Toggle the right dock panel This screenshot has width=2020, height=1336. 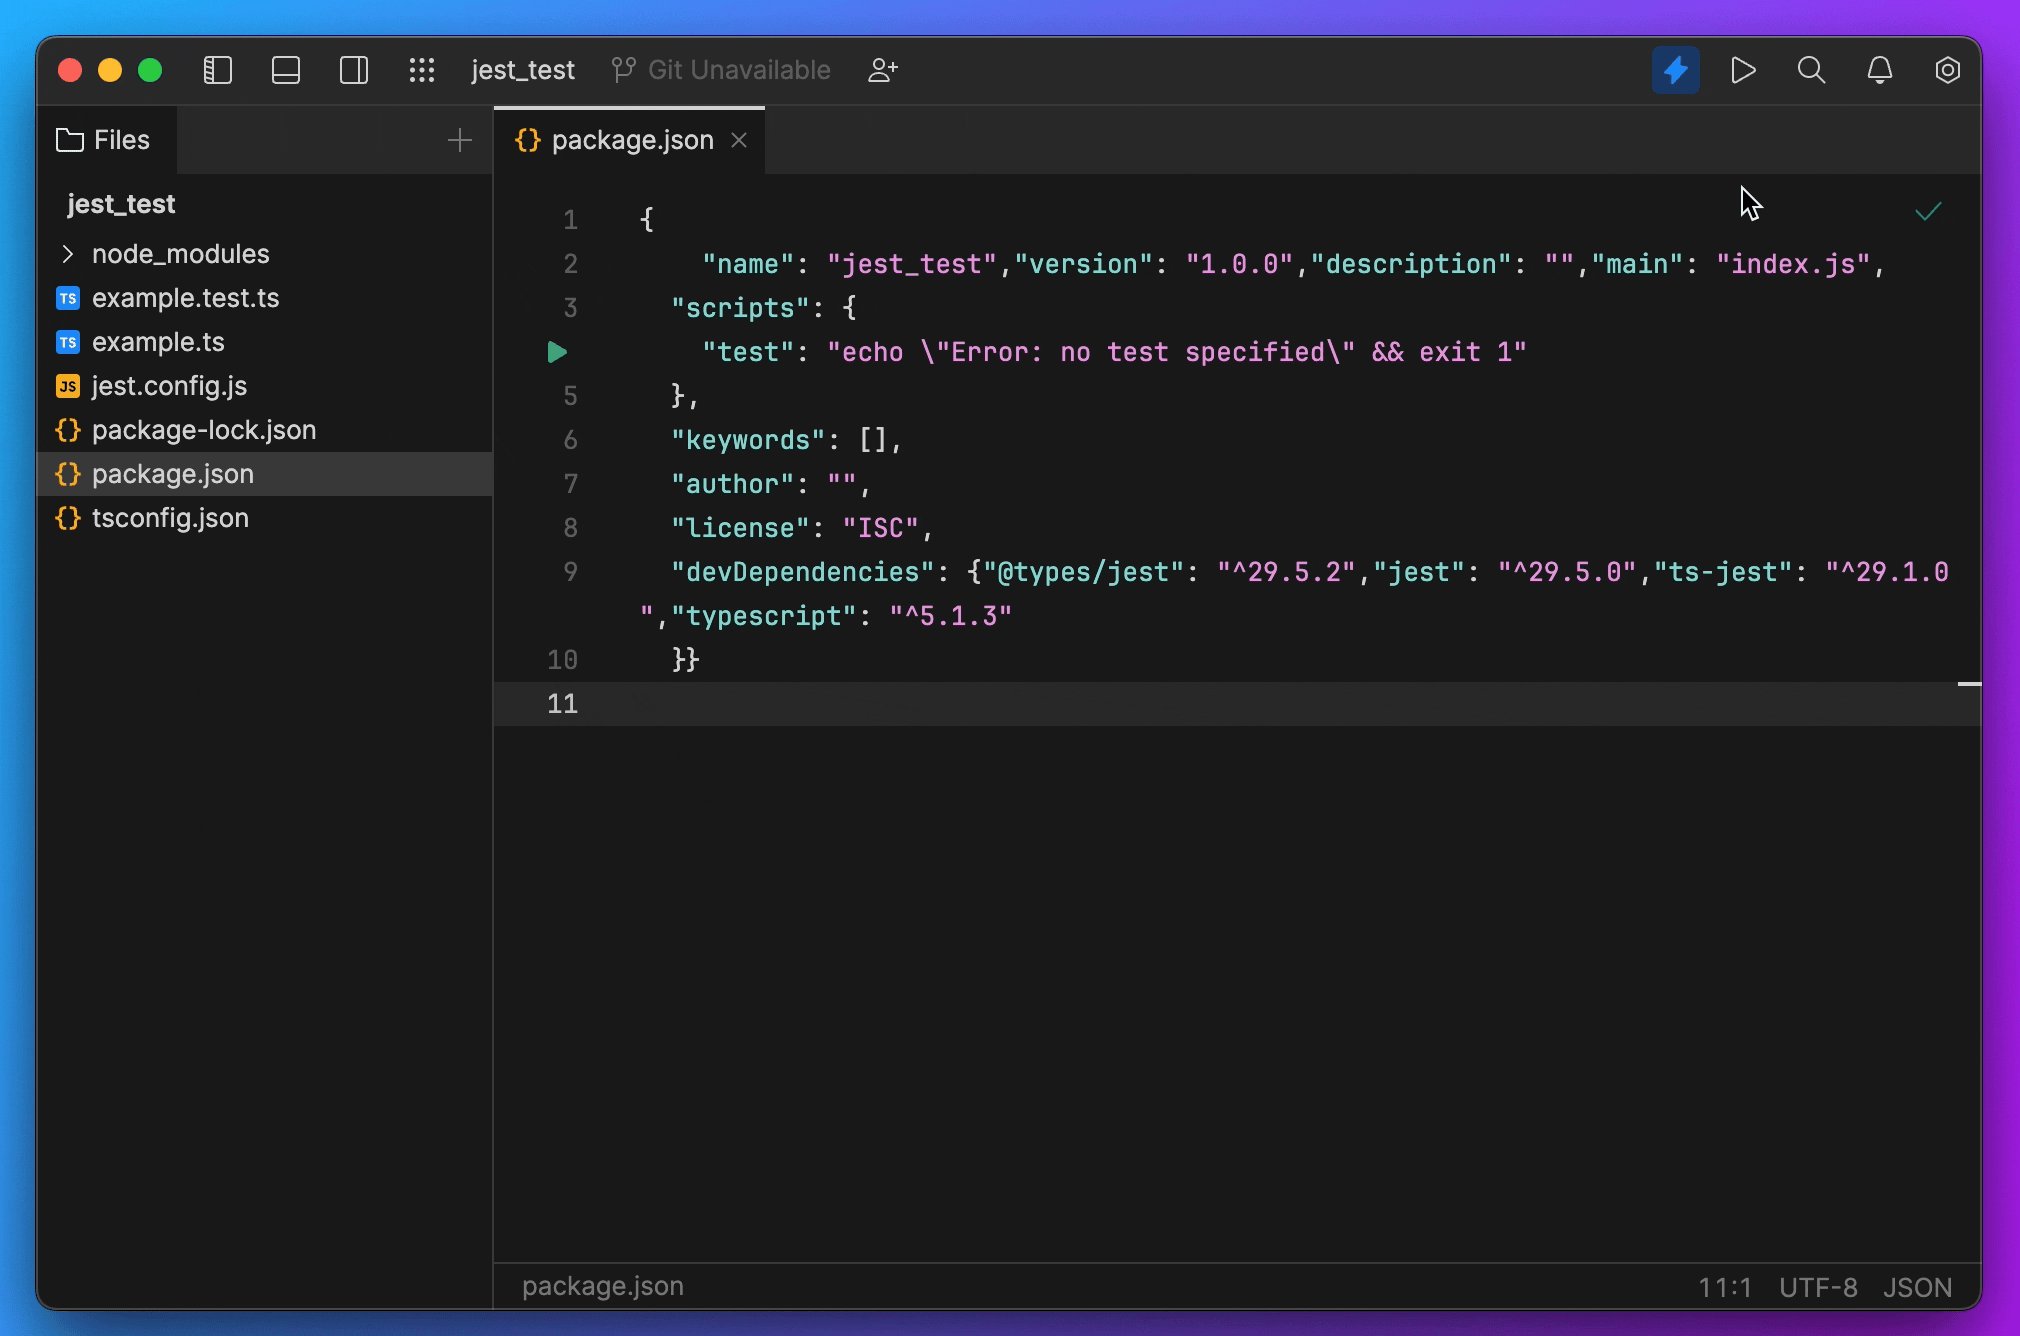click(354, 70)
